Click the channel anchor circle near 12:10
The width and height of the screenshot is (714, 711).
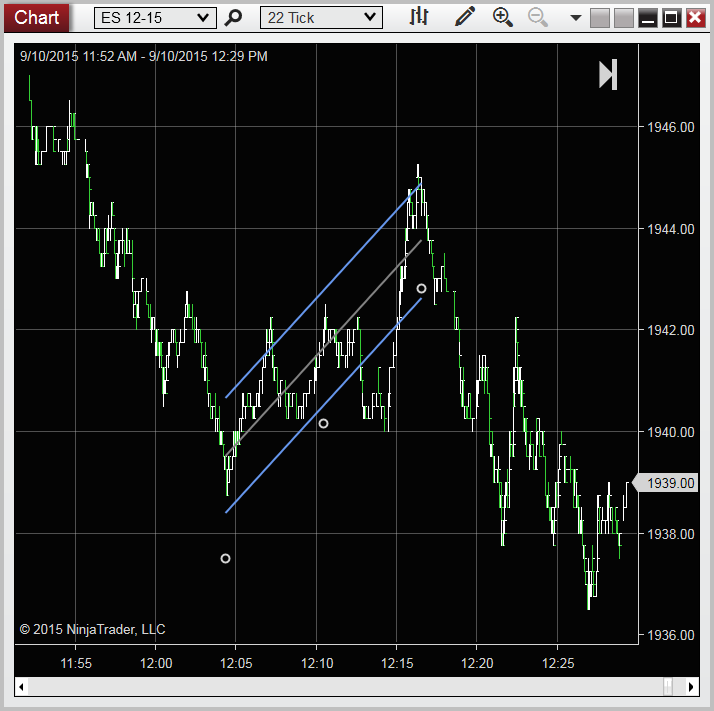pos(323,424)
